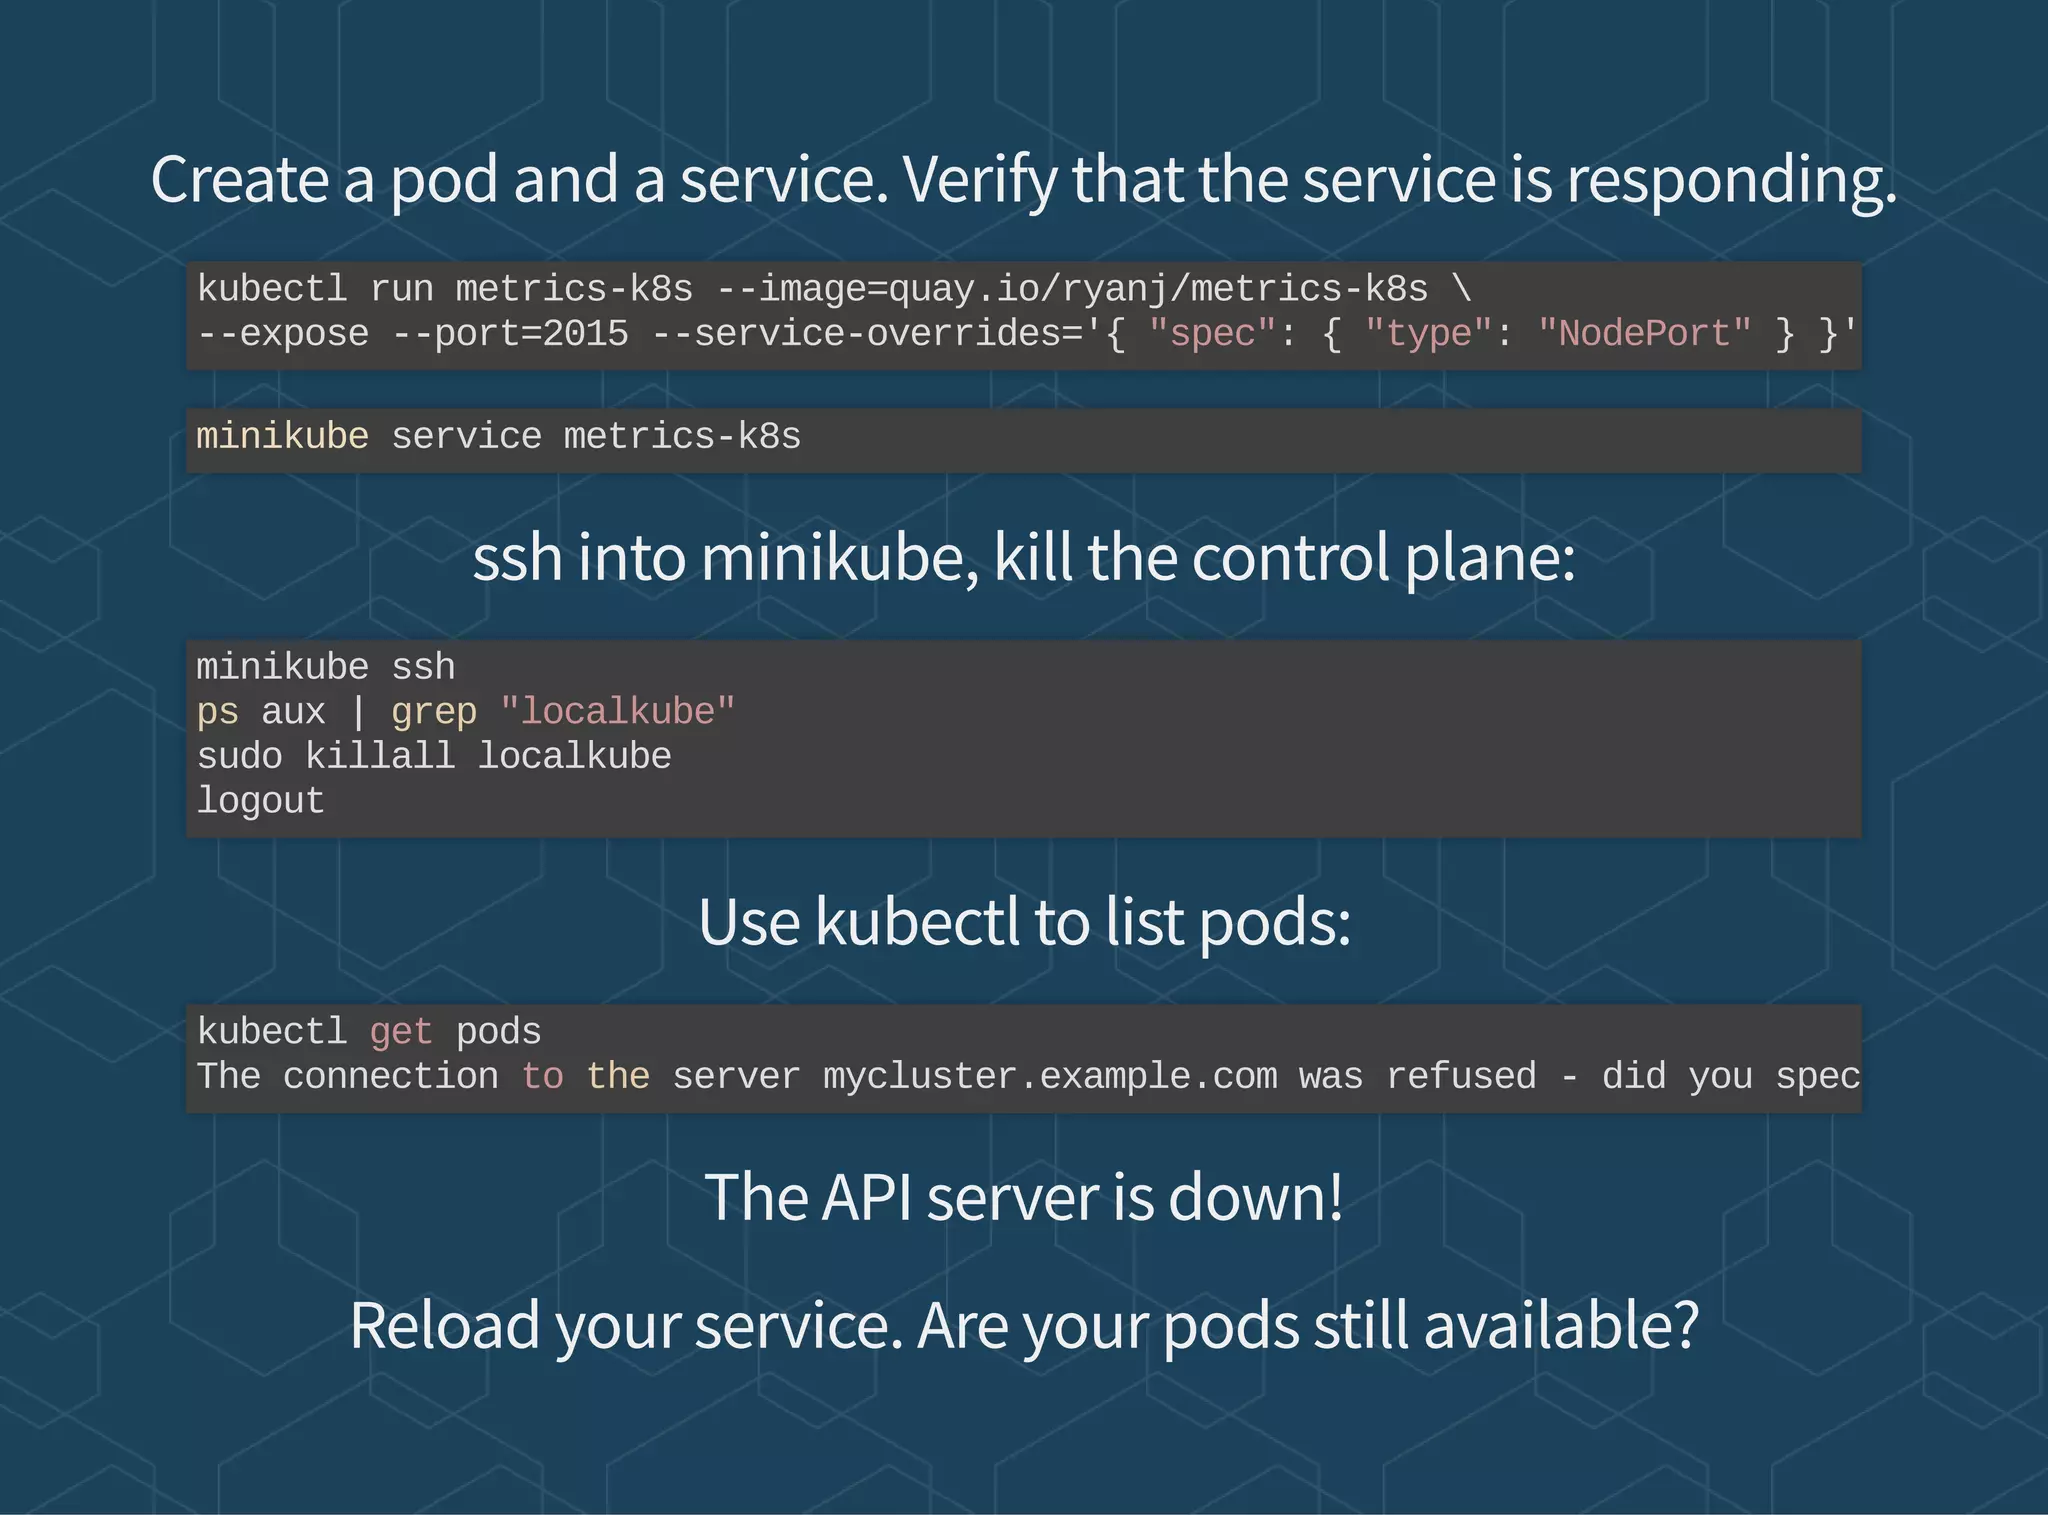This screenshot has width=2048, height=1515.
Task: Click the '--expose --port=2015' code line
Action: click(x=412, y=334)
